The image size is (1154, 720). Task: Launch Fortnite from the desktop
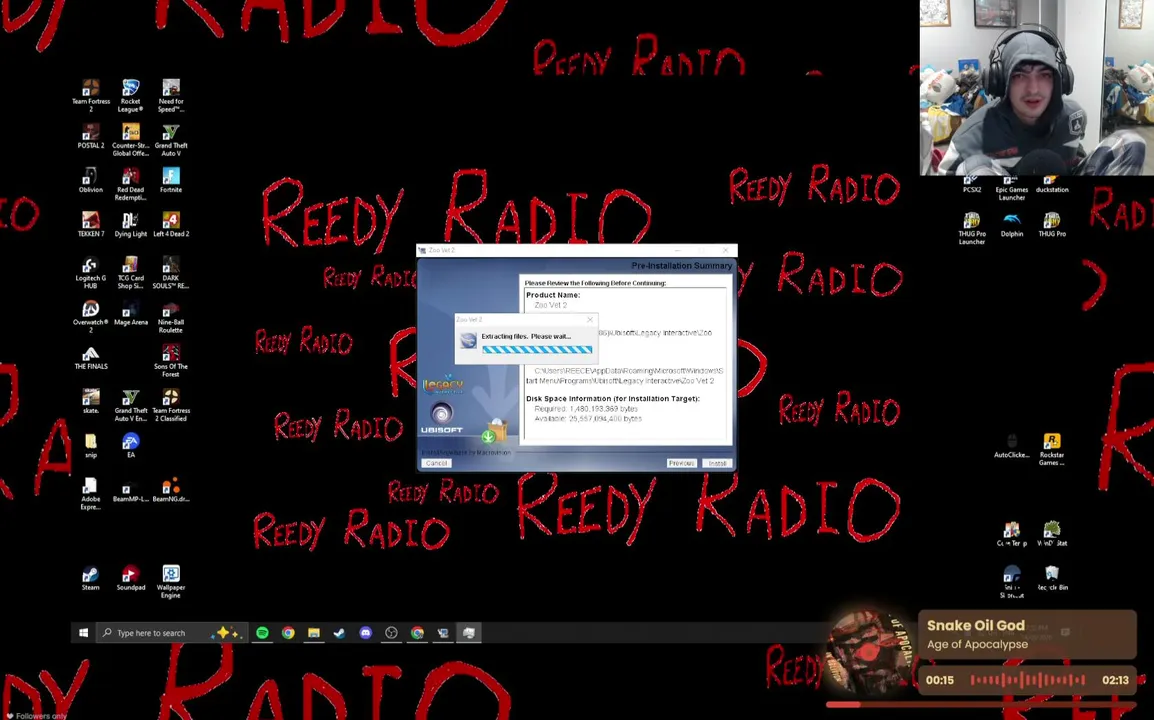click(x=171, y=180)
